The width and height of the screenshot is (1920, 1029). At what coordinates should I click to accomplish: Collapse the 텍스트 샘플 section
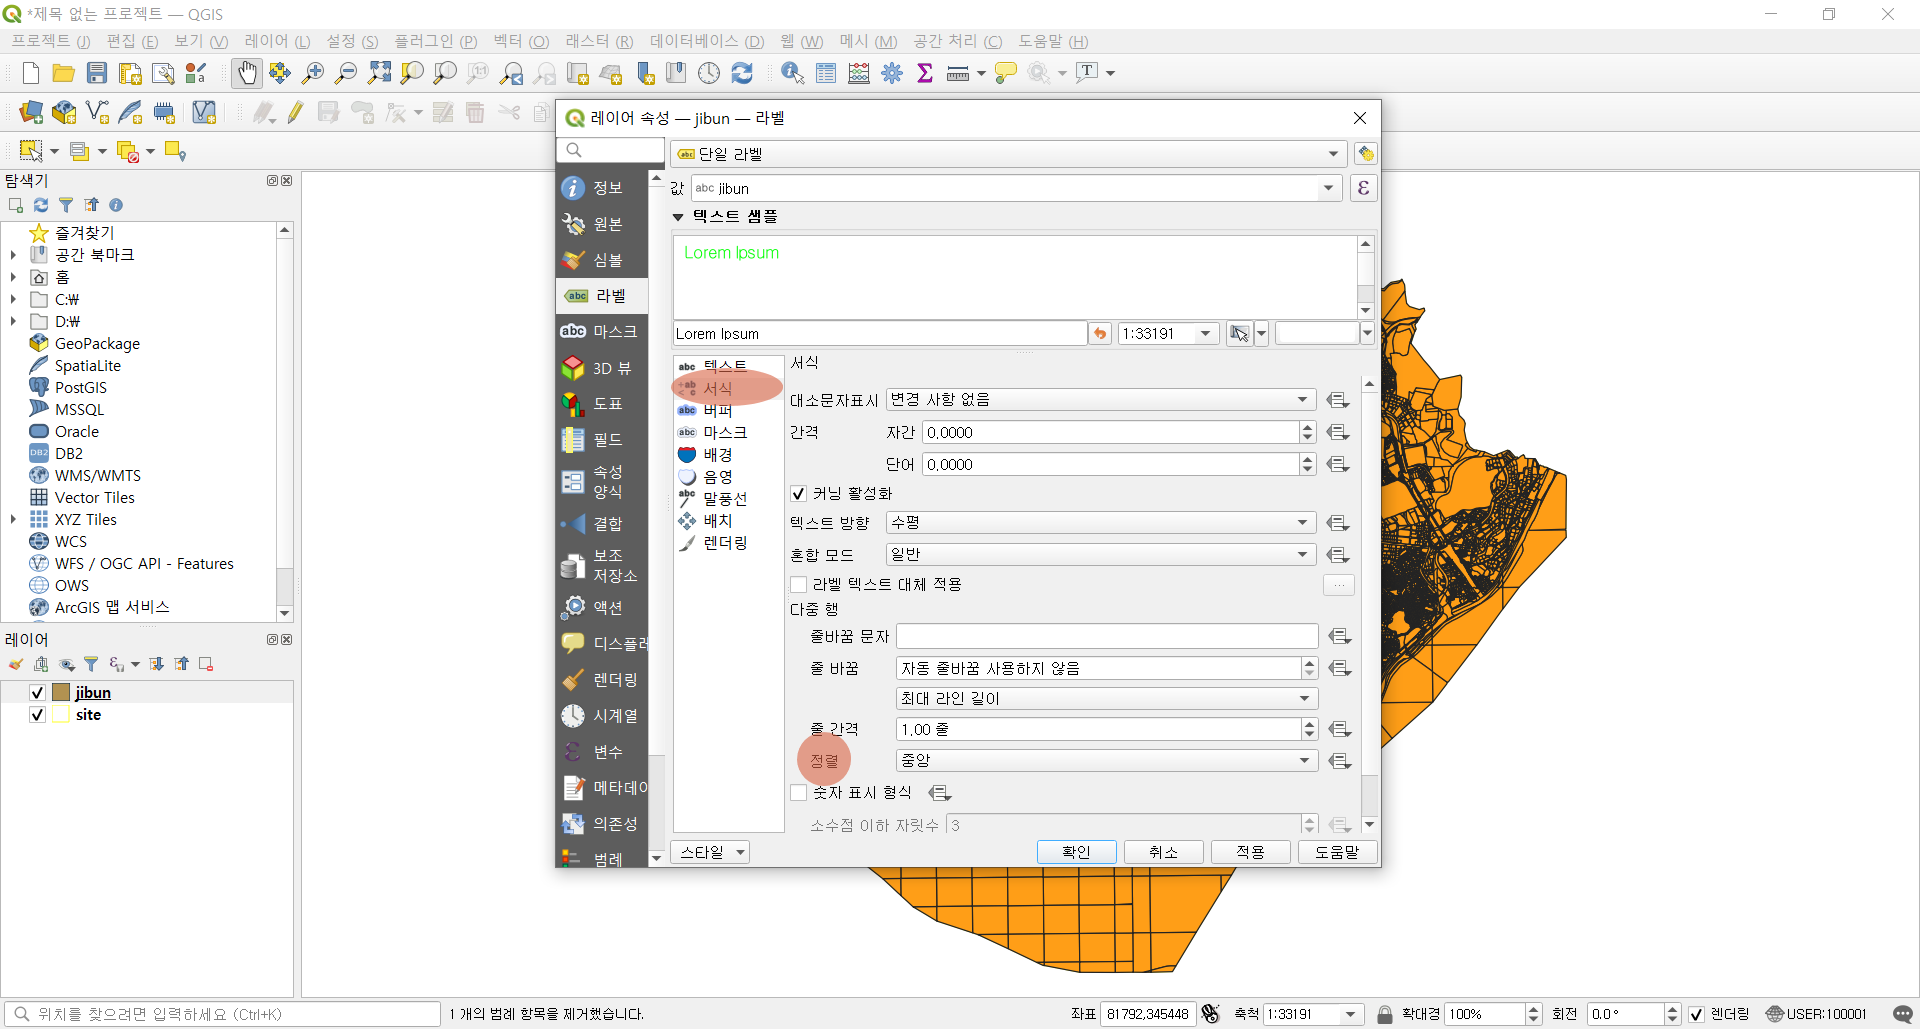point(678,217)
